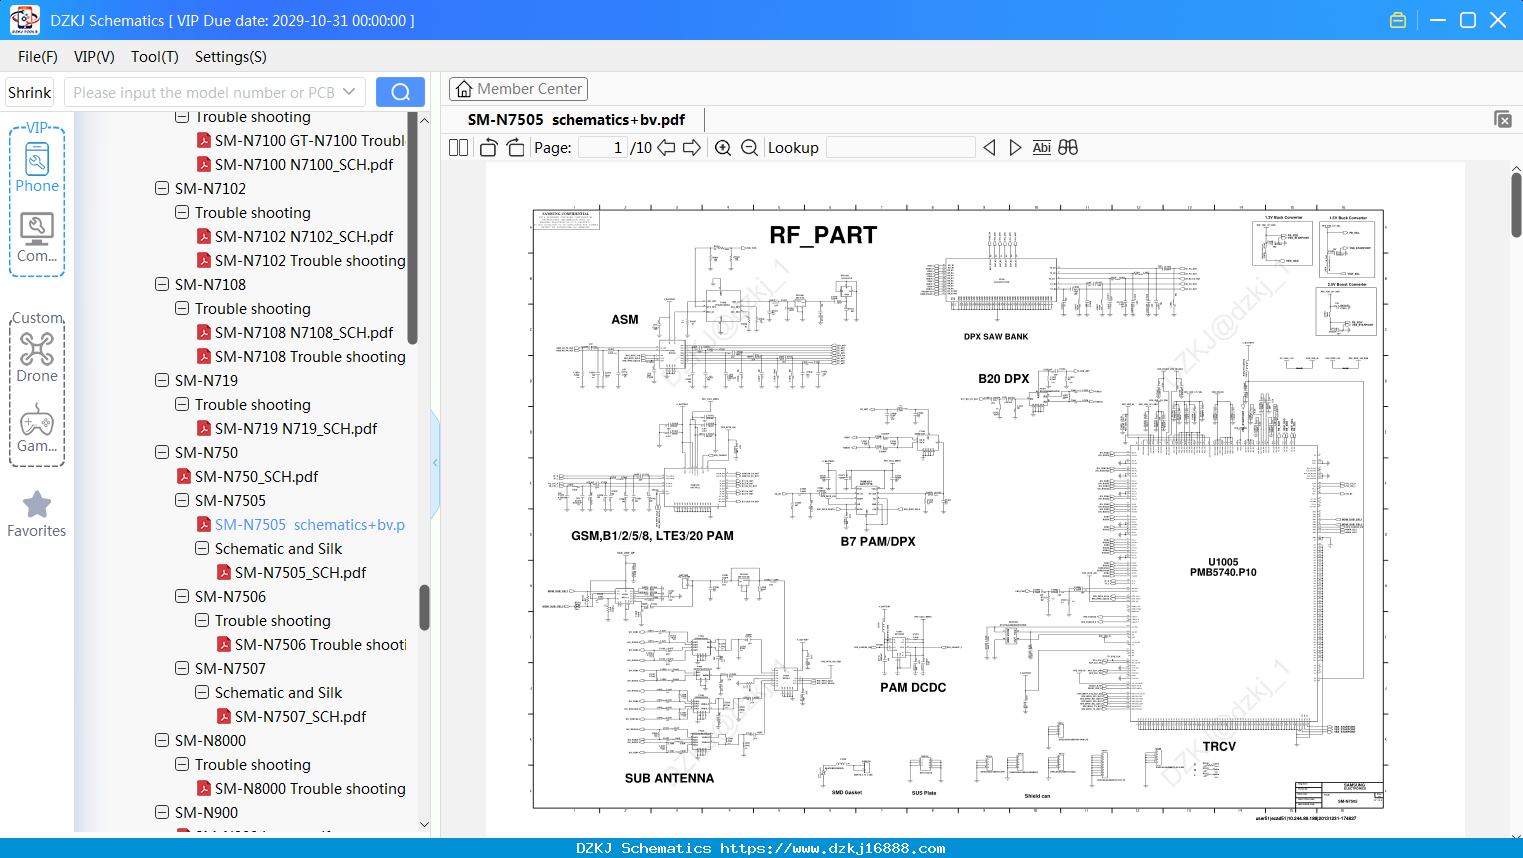Click the zoom out magnifier icon

click(749, 148)
